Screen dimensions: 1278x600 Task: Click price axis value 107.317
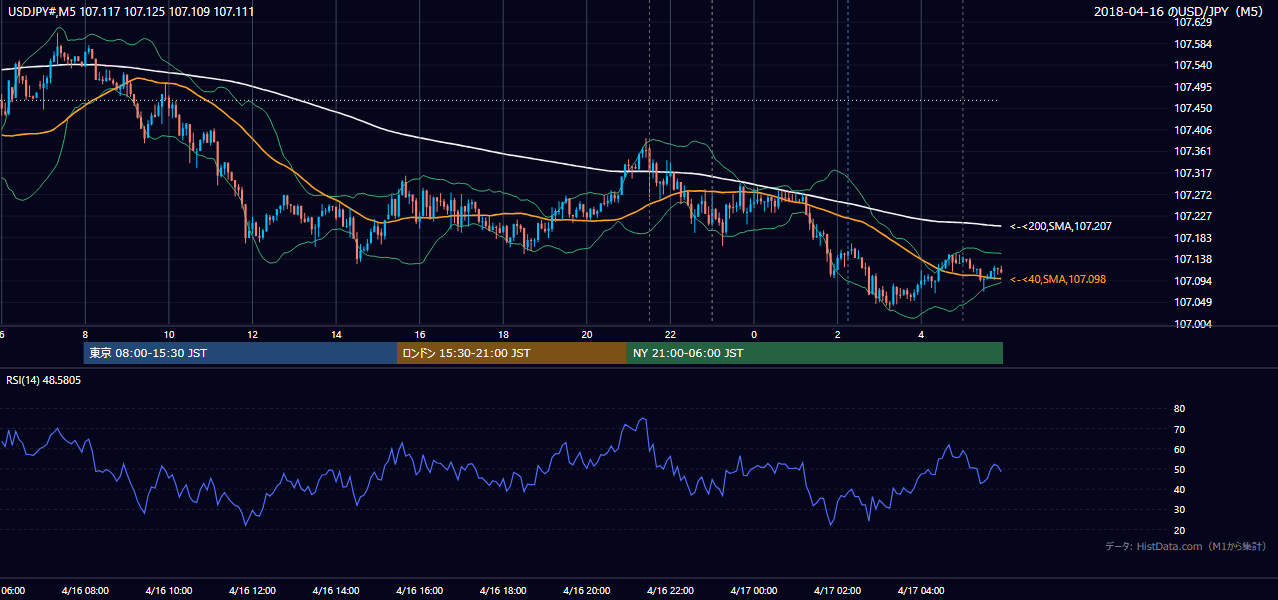click(1192, 173)
